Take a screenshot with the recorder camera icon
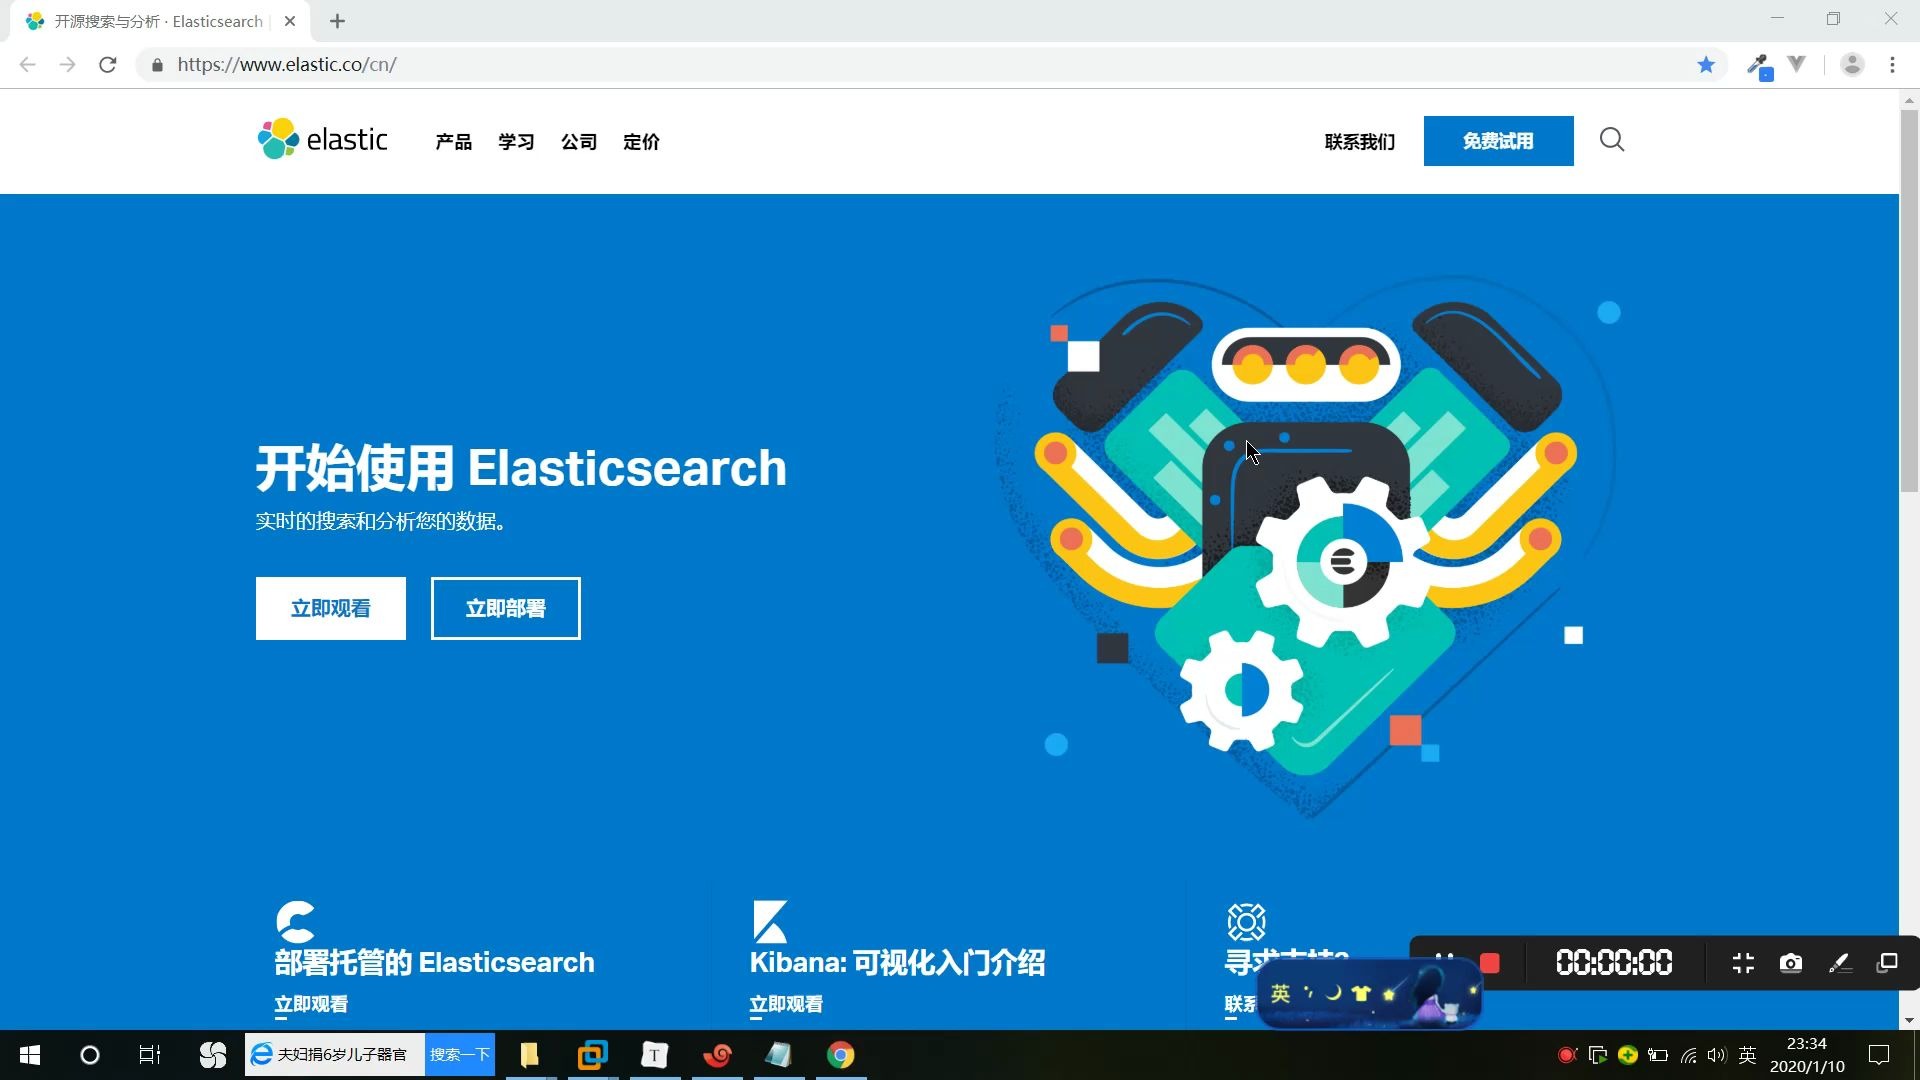This screenshot has height=1080, width=1920. pyautogui.click(x=1791, y=963)
